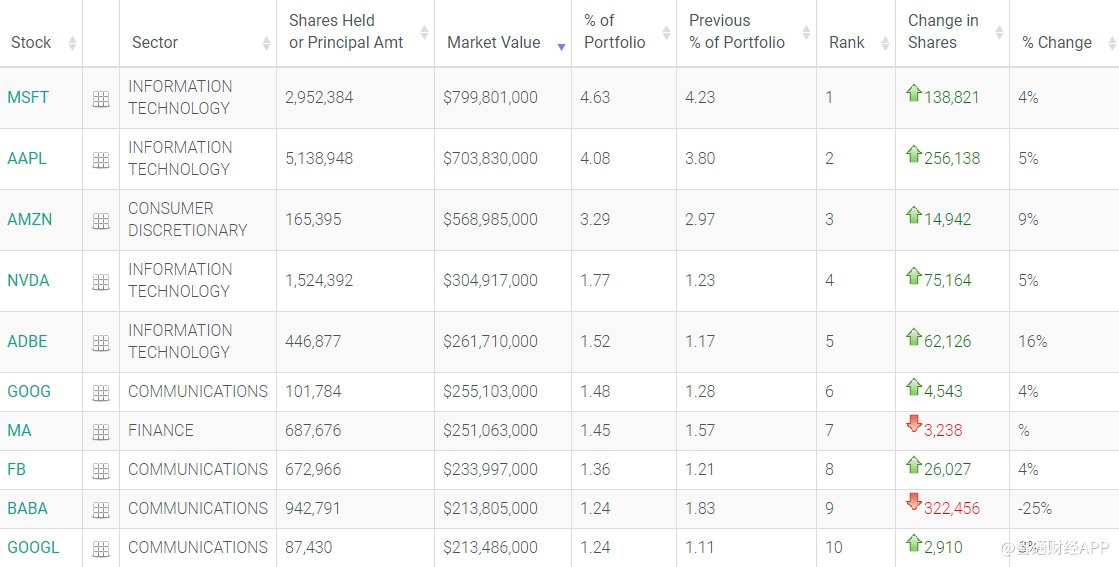Open the grid icon in the AMZN row
1119x567 pixels.
pyautogui.click(x=101, y=221)
